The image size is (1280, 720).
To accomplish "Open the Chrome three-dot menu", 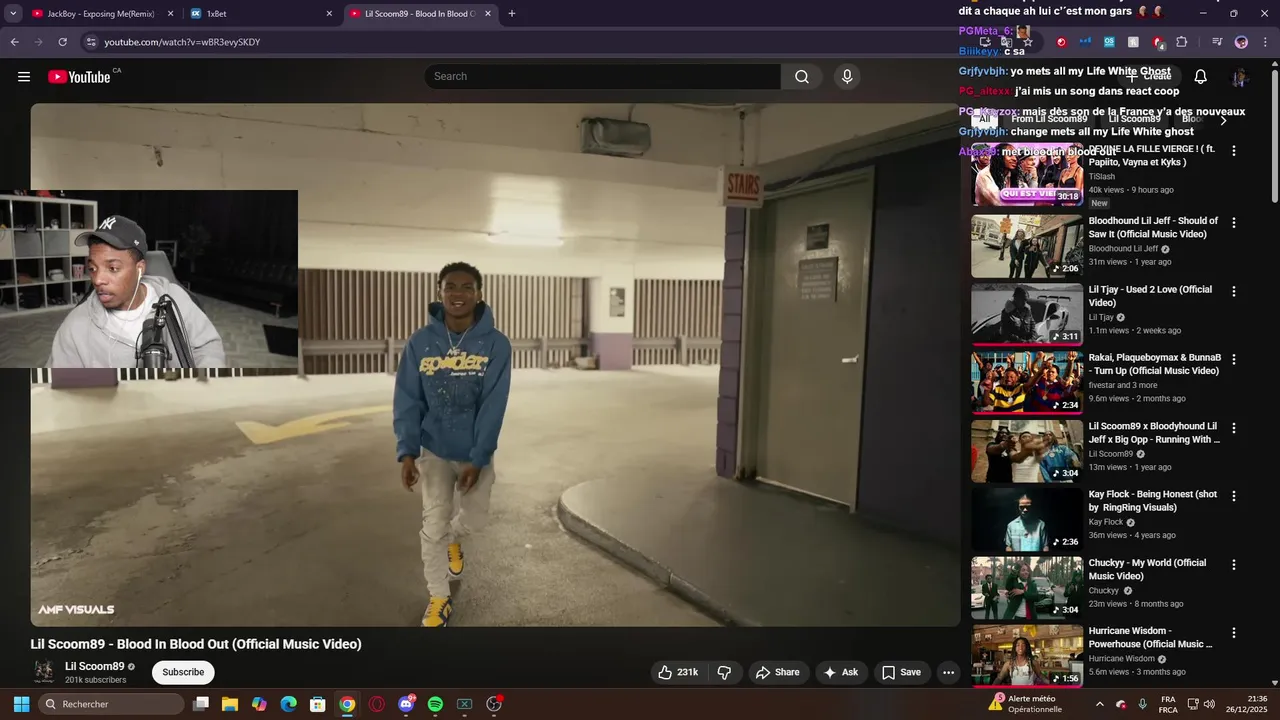I will [x=1264, y=42].
